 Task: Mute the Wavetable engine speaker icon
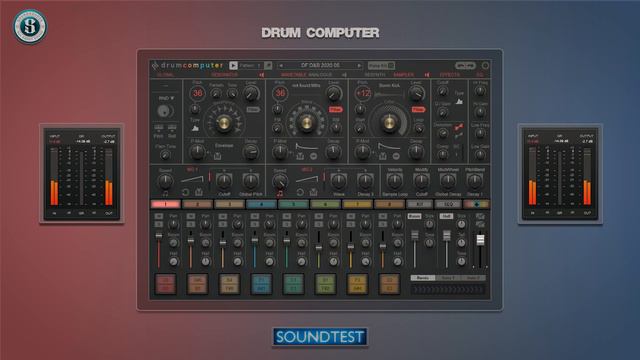click(x=344, y=75)
